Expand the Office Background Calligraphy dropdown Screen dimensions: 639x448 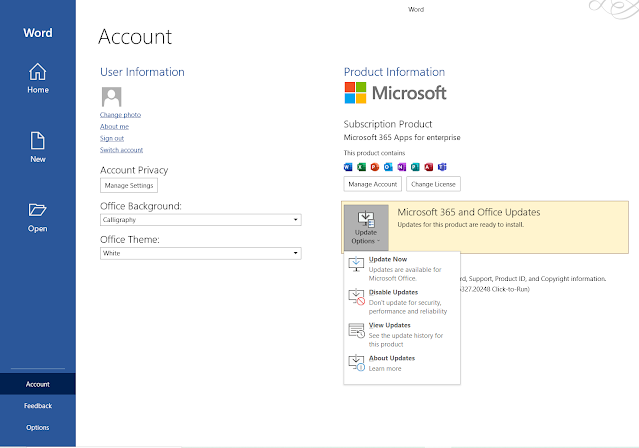(201, 220)
